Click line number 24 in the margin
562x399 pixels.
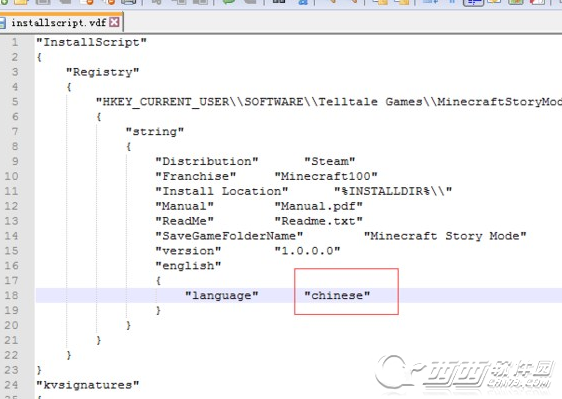point(11,385)
